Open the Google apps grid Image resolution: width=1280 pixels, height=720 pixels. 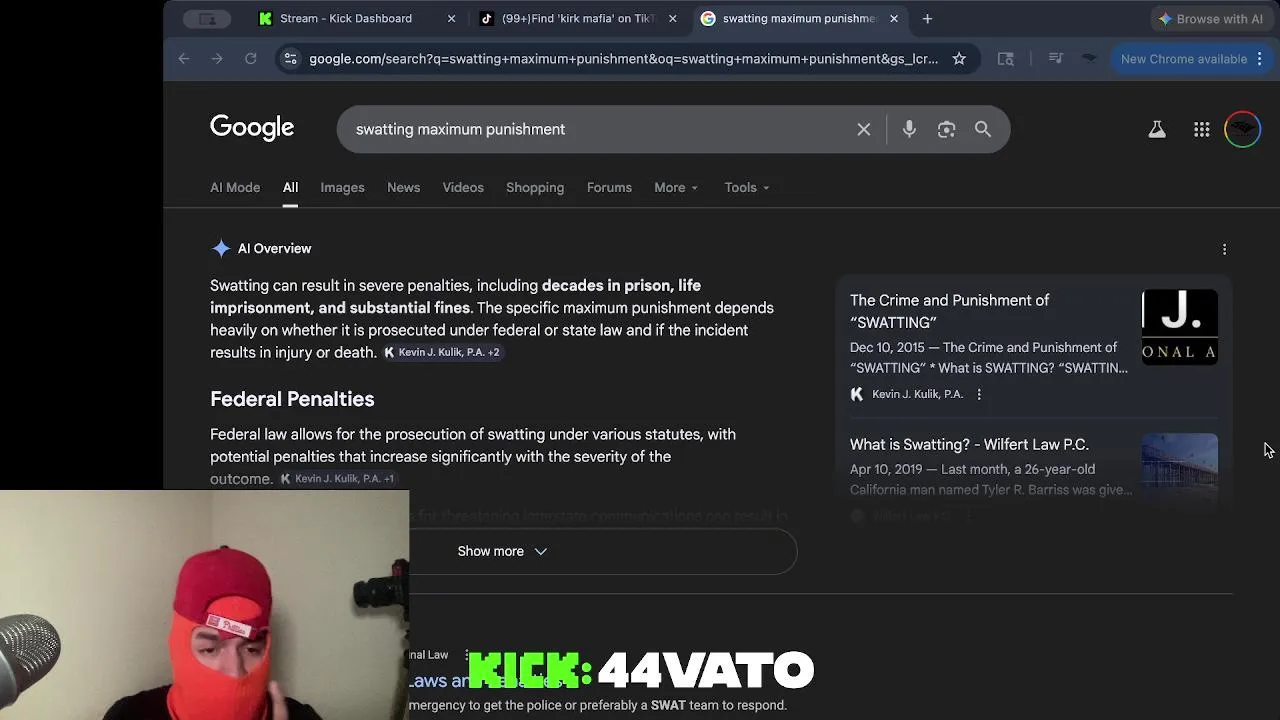click(x=1202, y=129)
